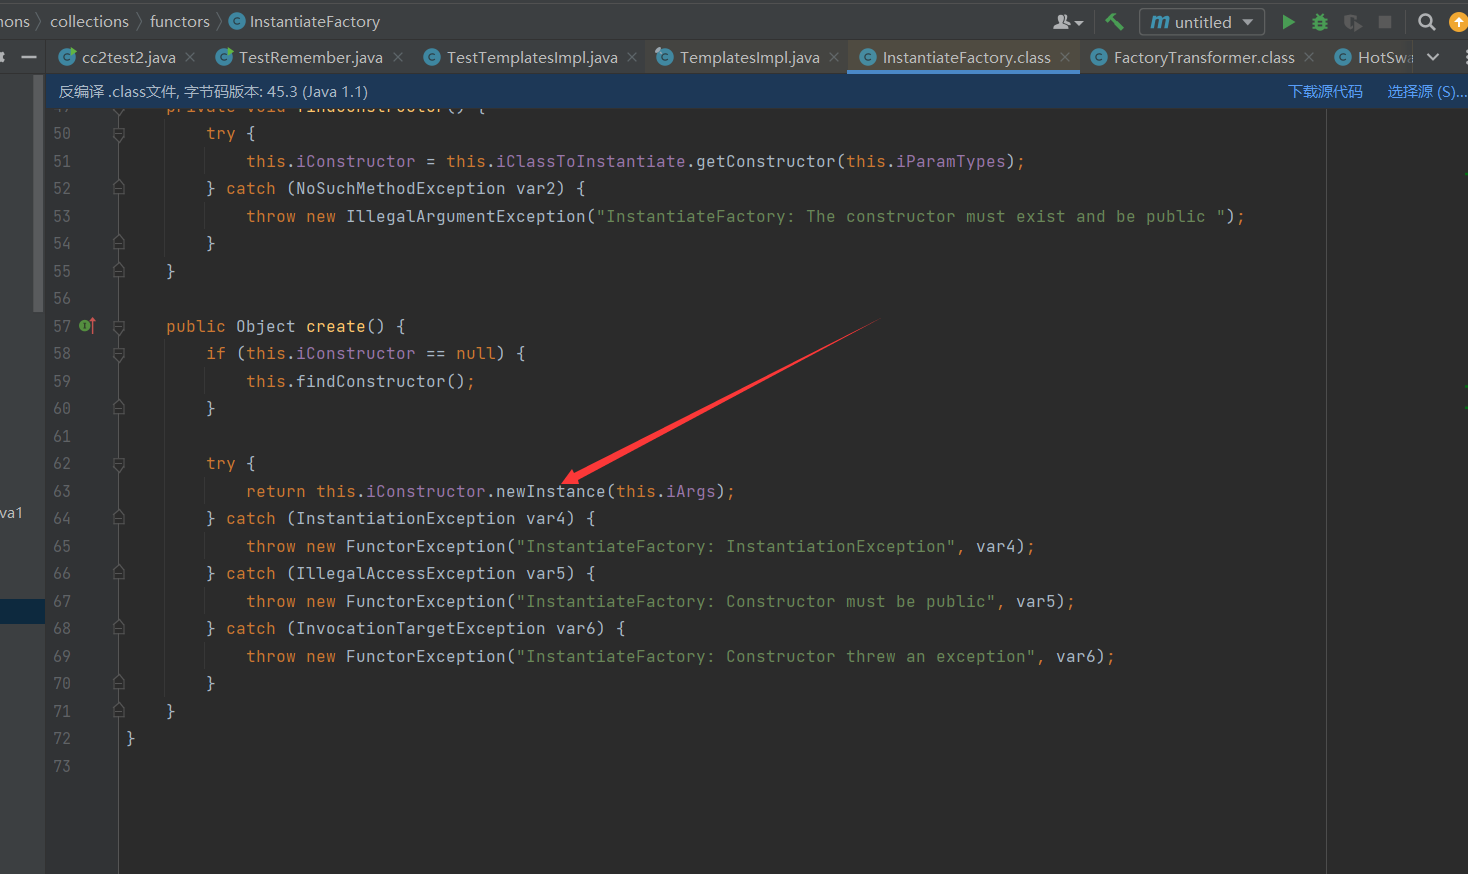This screenshot has height=874, width=1468.
Task: Run the untitled configuration with play icon
Action: tap(1288, 22)
